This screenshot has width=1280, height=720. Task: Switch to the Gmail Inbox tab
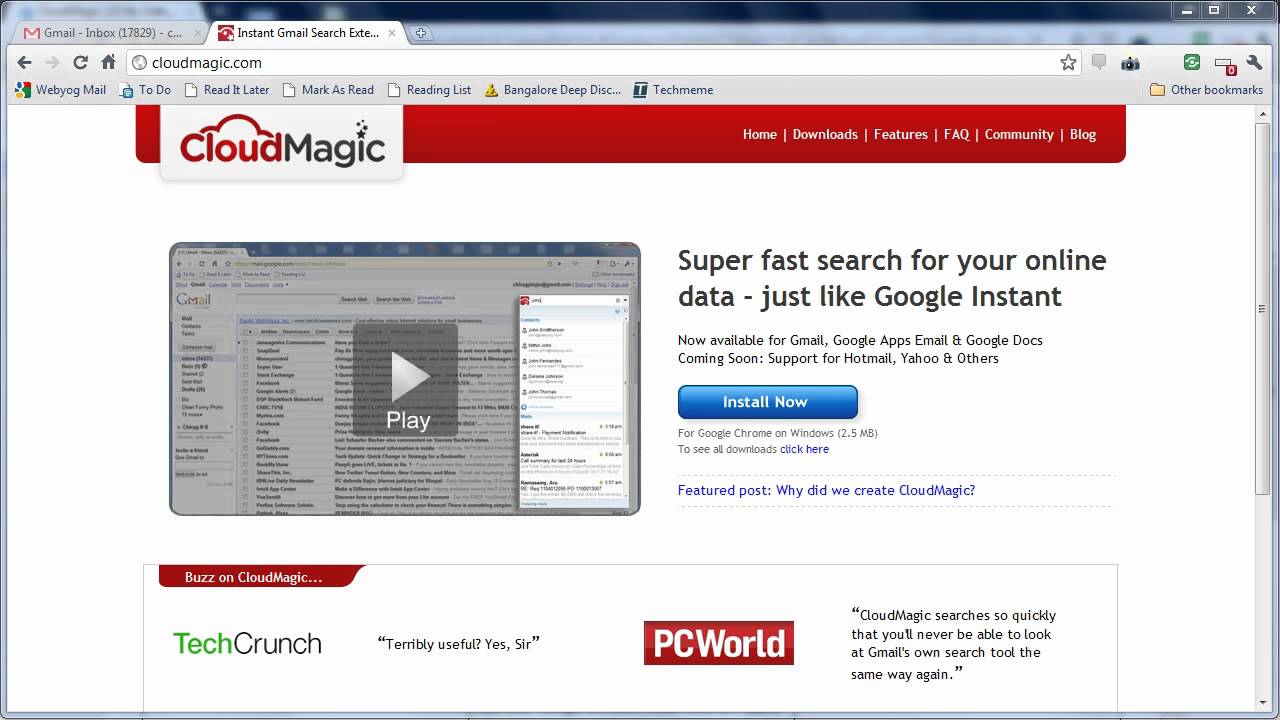pyautogui.click(x=110, y=33)
